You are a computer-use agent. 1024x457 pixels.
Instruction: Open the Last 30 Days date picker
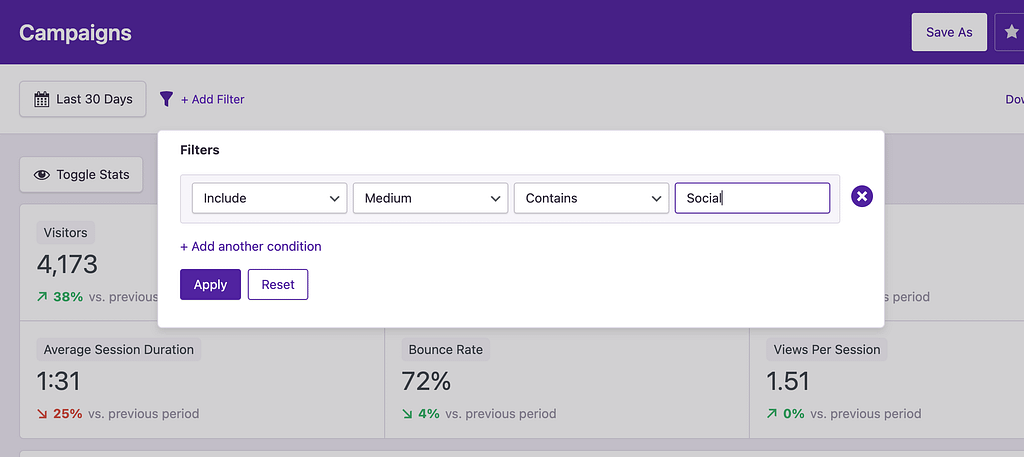click(83, 99)
